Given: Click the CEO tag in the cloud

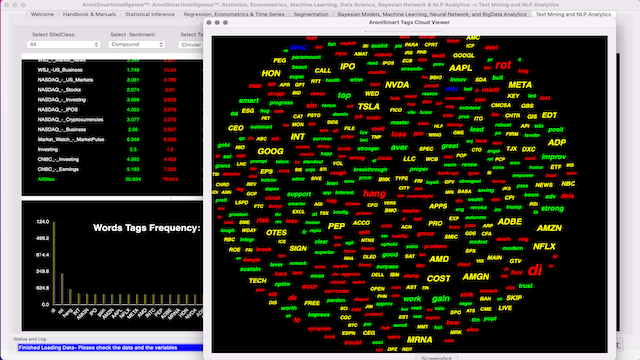Looking at the screenshot, I should [236, 128].
